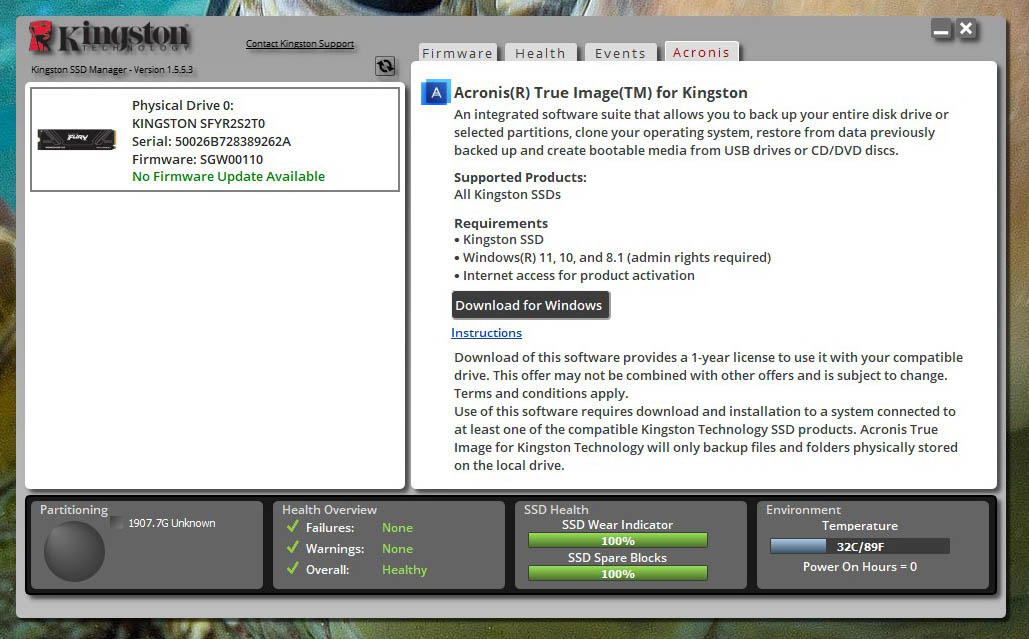Click the 'Firmware: SGW00110' text
Image resolution: width=1029 pixels, height=639 pixels.
click(198, 159)
